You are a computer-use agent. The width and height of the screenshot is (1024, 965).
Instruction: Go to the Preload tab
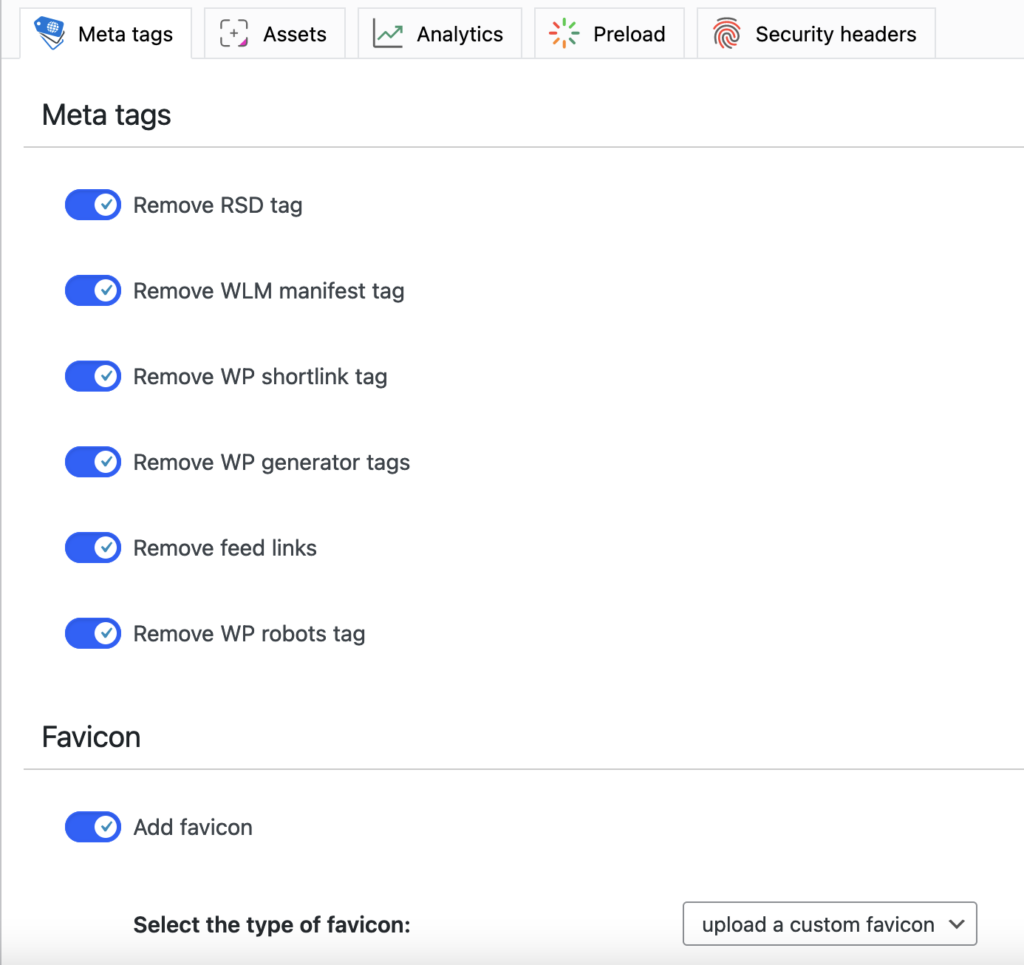(609, 33)
